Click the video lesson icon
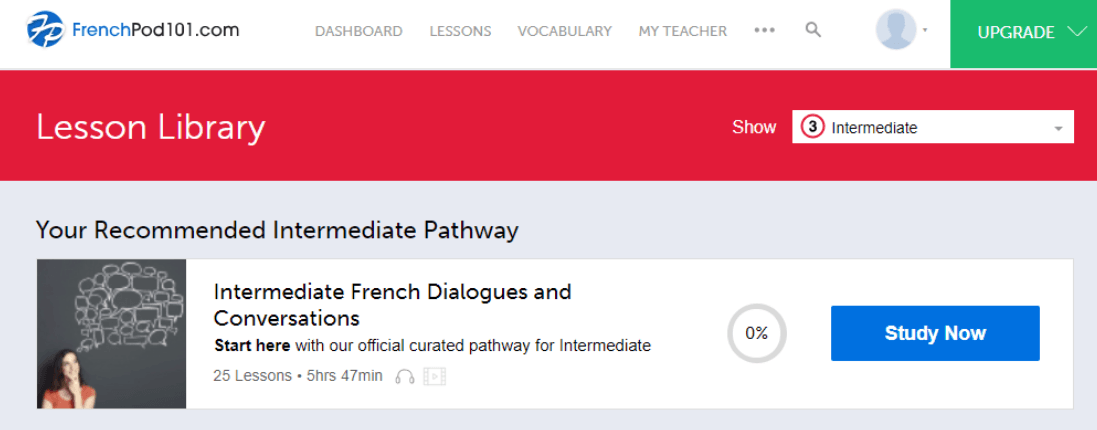 (434, 377)
